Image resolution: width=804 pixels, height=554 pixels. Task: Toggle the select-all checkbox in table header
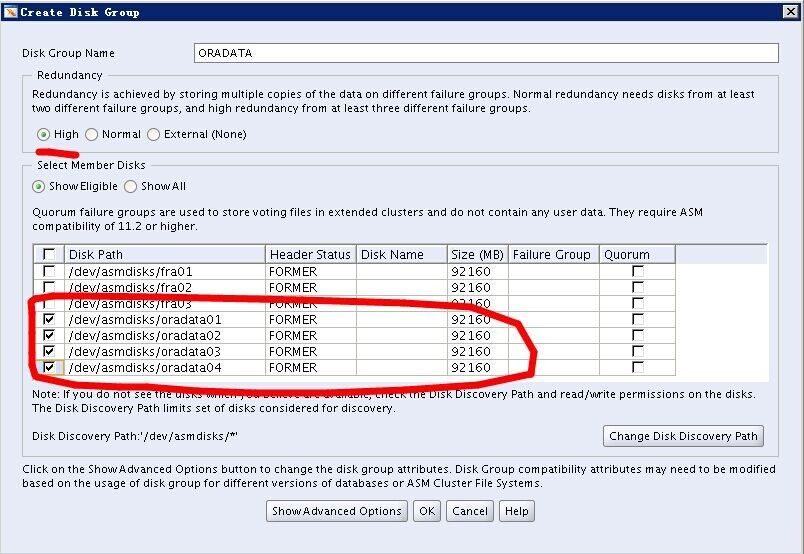(x=49, y=255)
